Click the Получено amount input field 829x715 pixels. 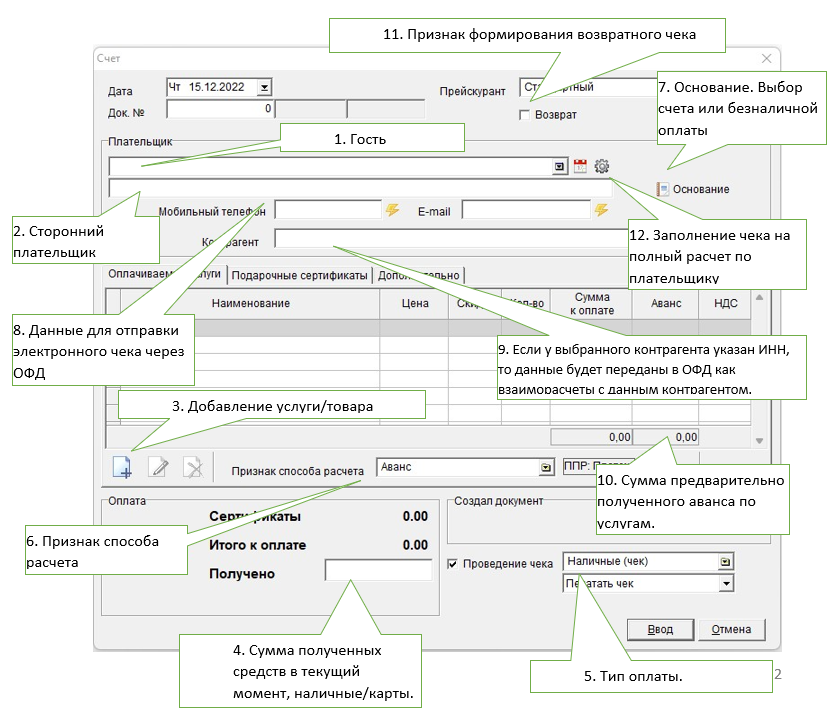378,571
